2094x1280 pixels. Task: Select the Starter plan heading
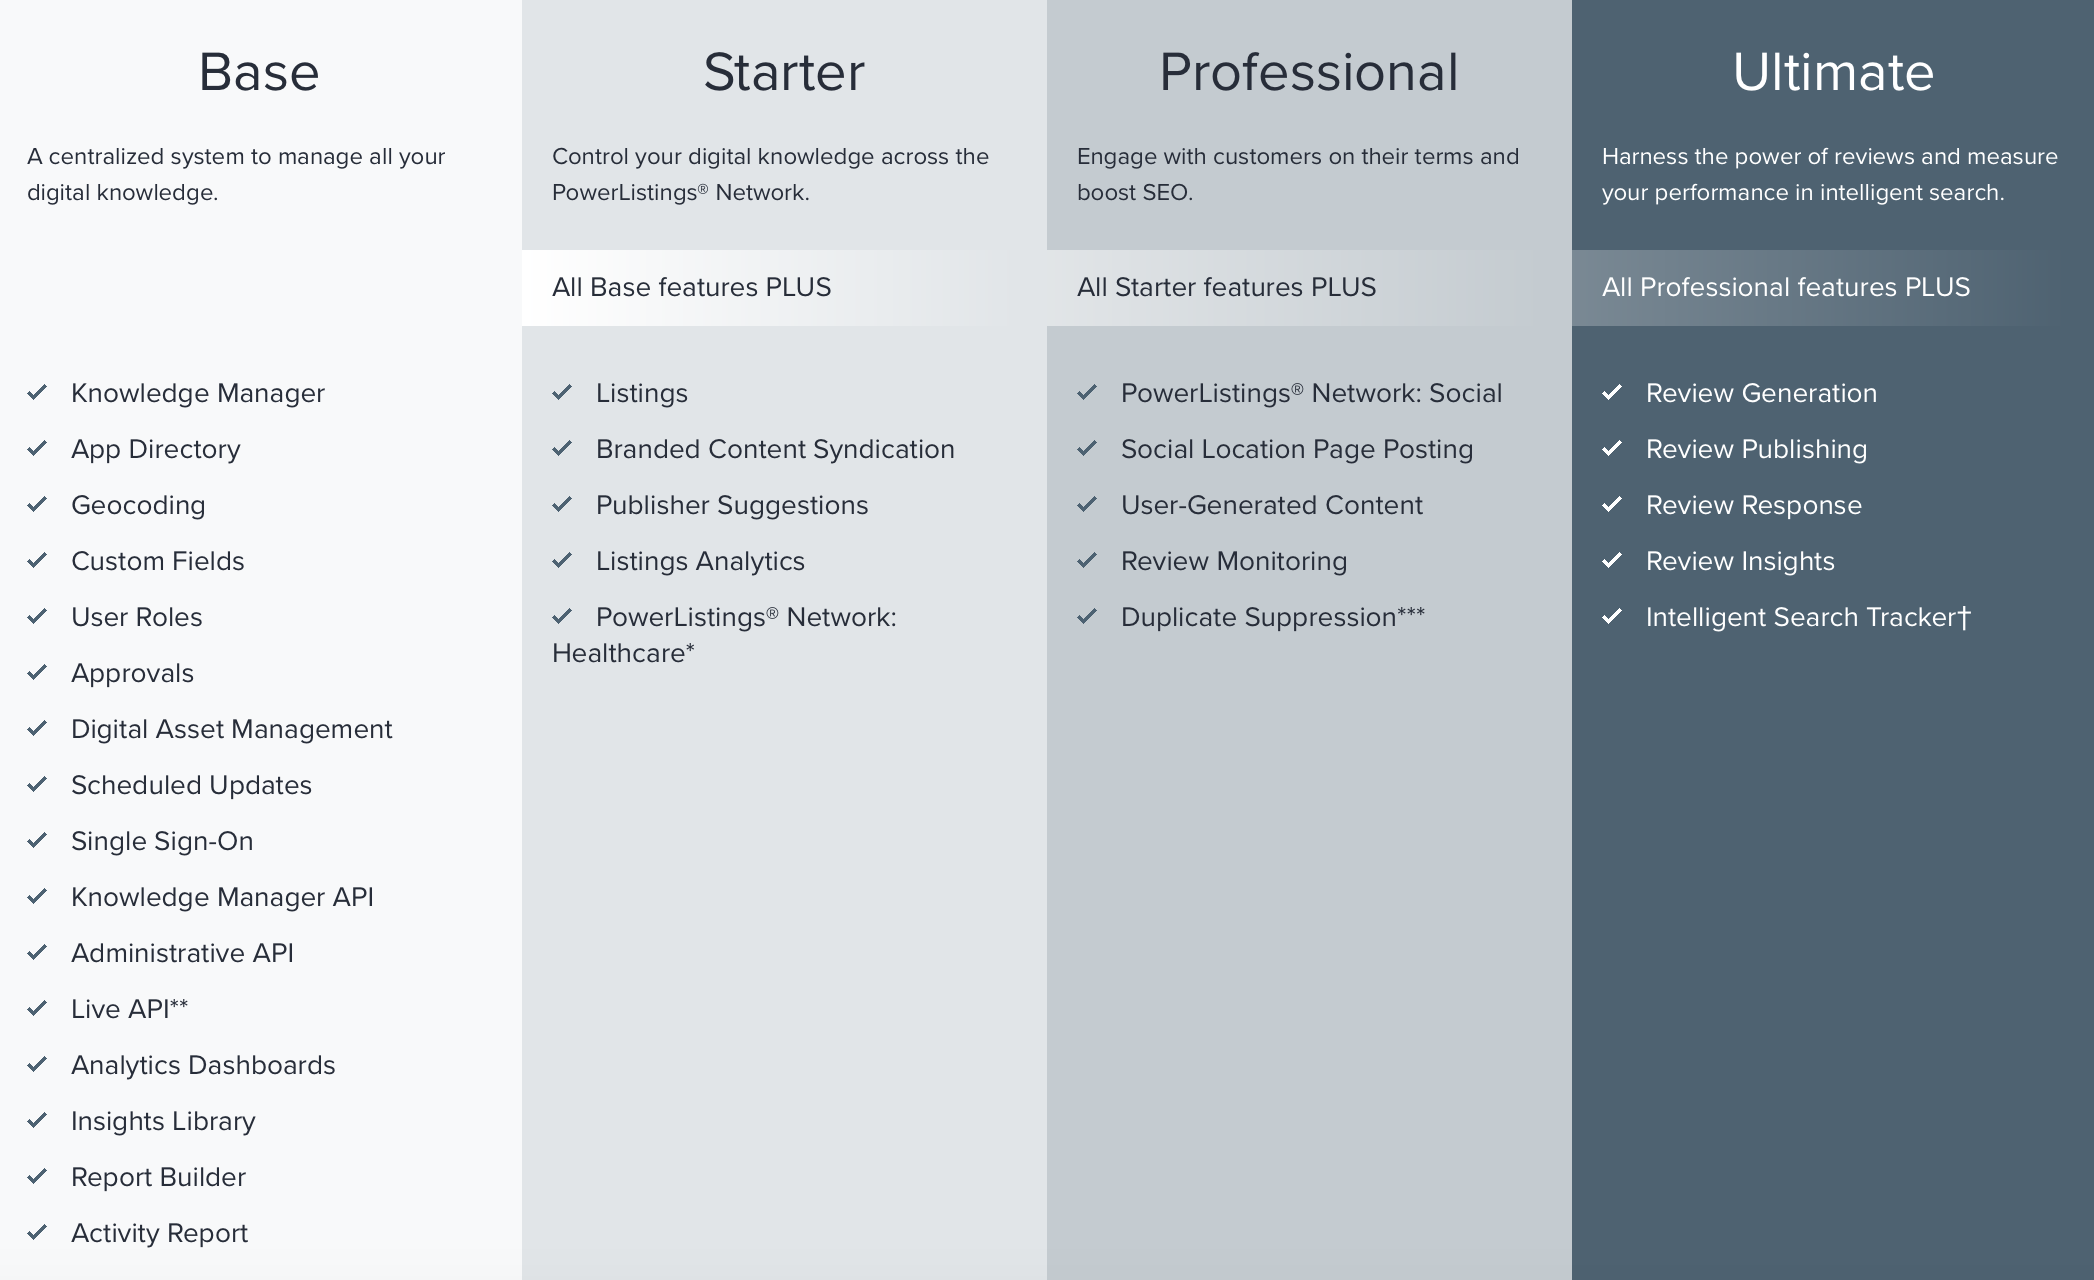(x=784, y=72)
